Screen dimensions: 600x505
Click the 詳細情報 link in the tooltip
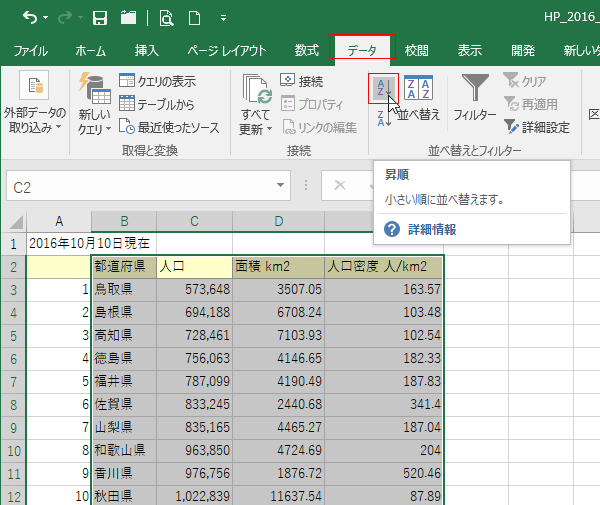431,229
